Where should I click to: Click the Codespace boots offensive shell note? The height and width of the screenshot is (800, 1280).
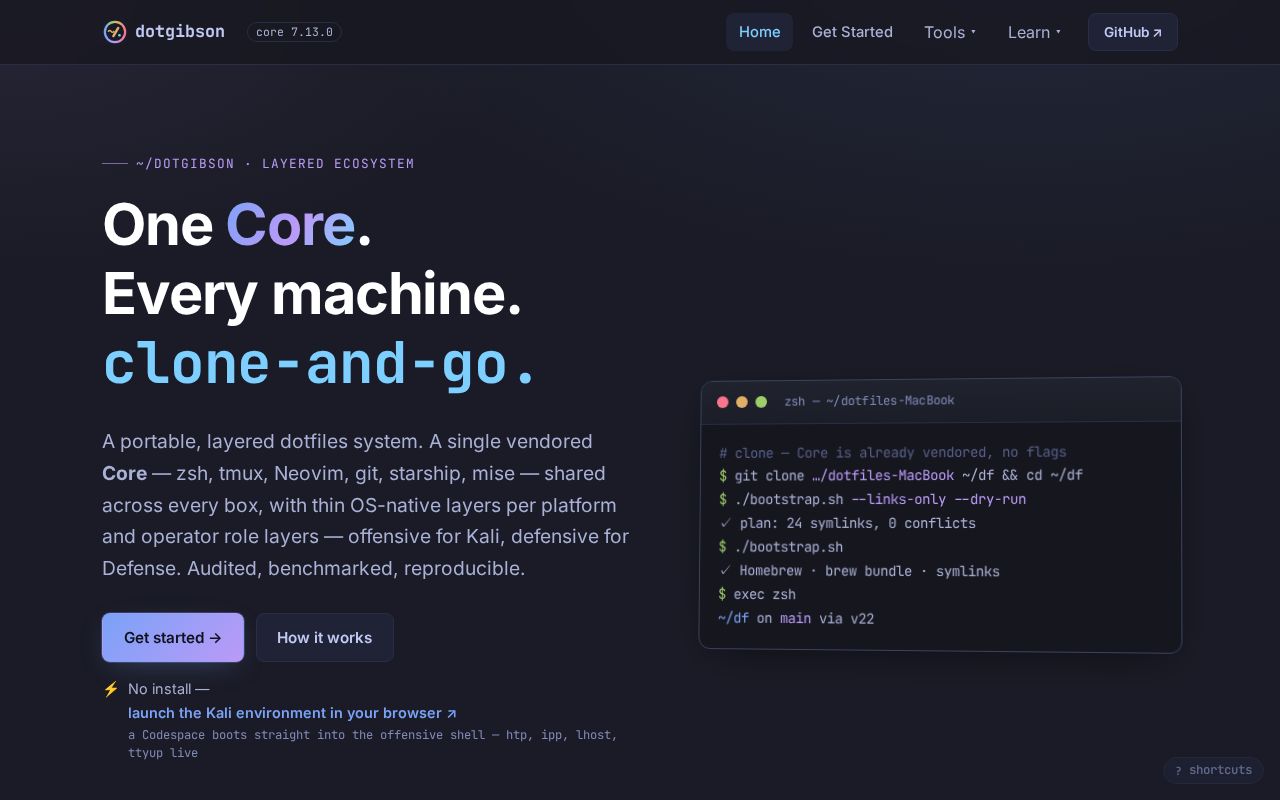click(x=373, y=744)
